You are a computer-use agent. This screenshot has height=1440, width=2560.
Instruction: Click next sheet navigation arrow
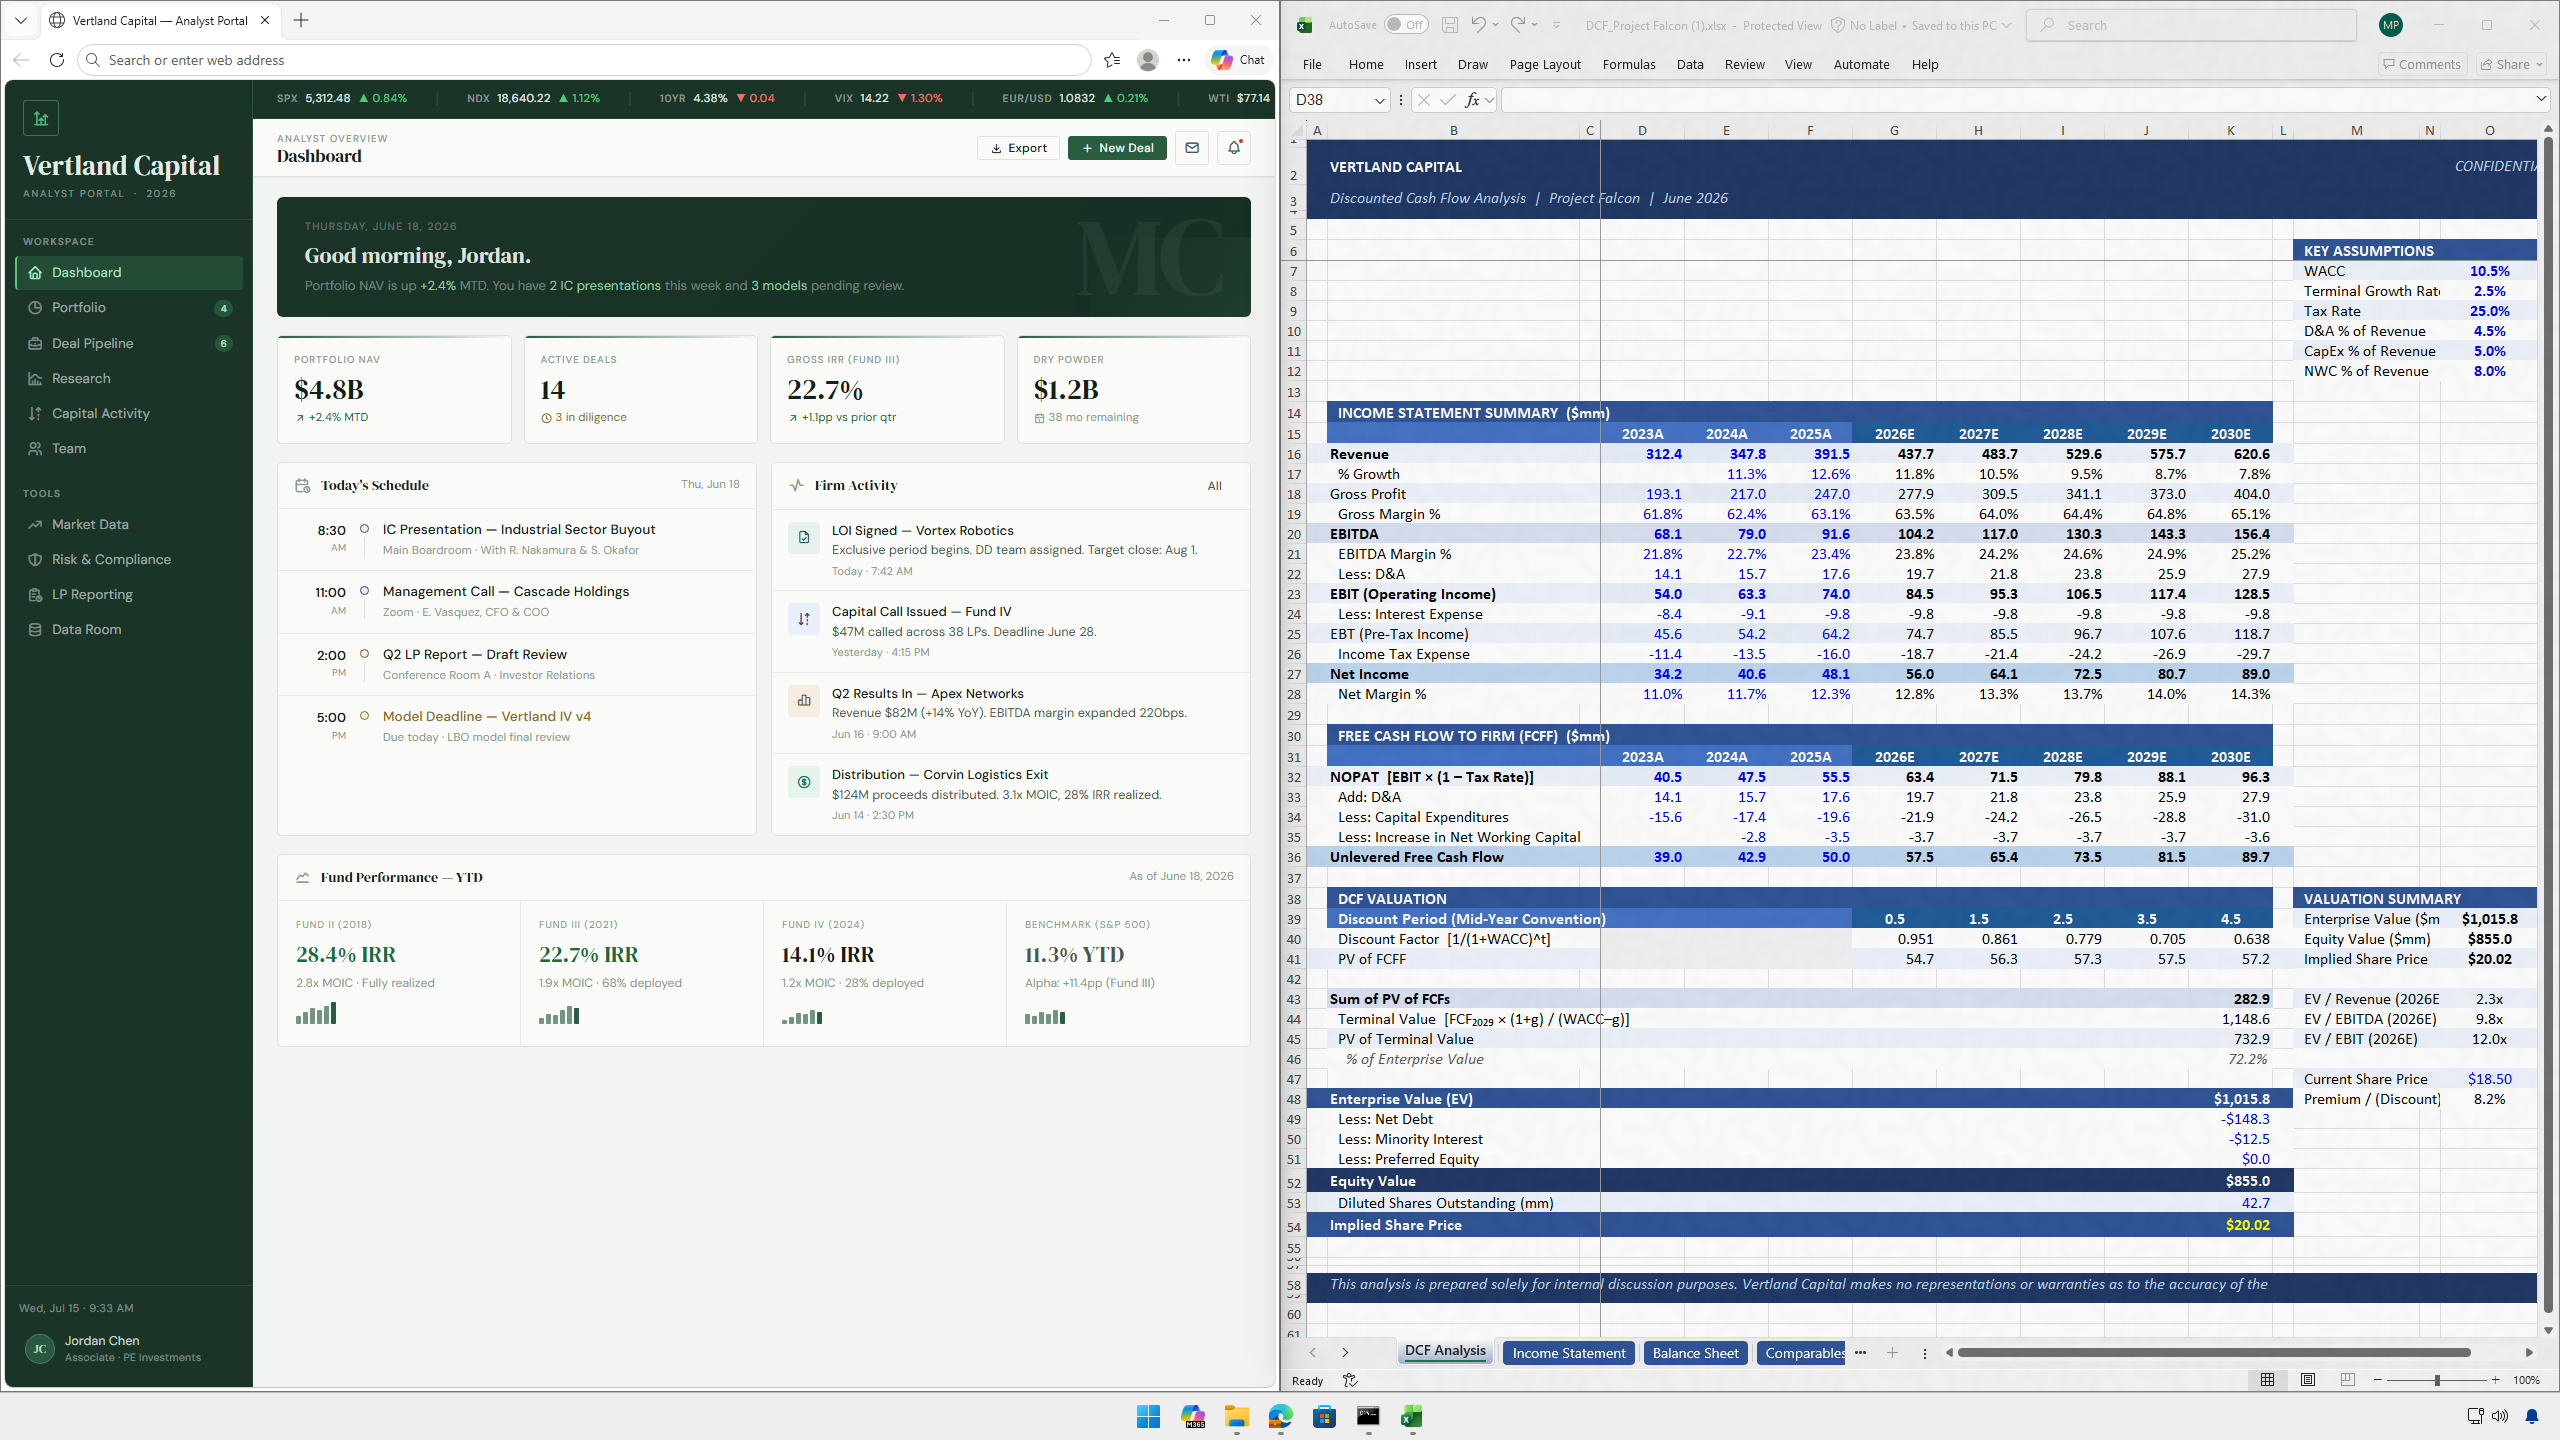pos(1345,1353)
